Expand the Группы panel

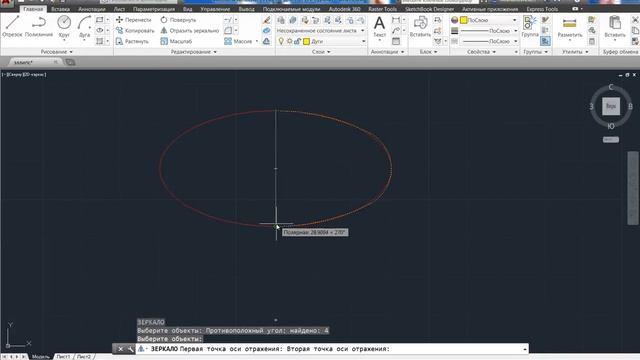536,52
